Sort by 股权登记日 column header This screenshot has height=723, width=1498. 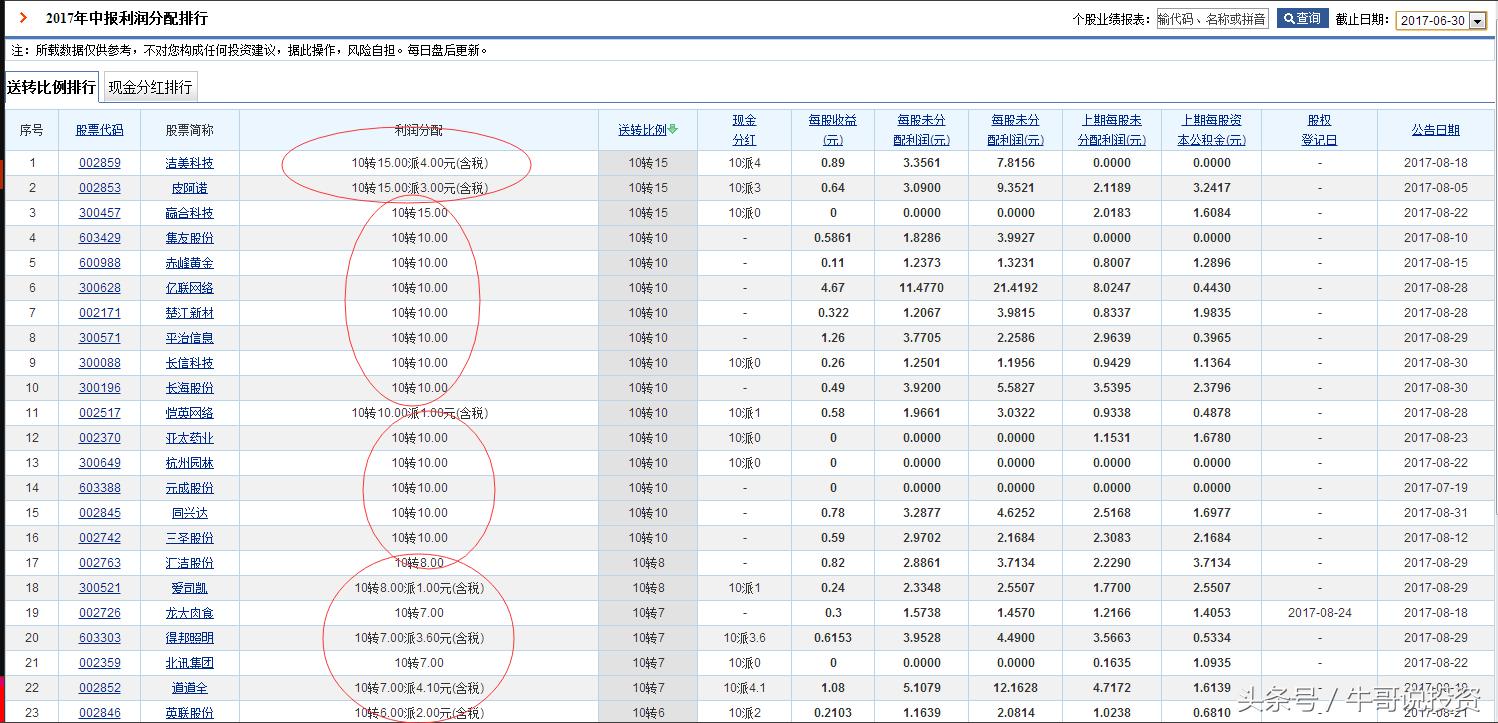pos(1319,130)
